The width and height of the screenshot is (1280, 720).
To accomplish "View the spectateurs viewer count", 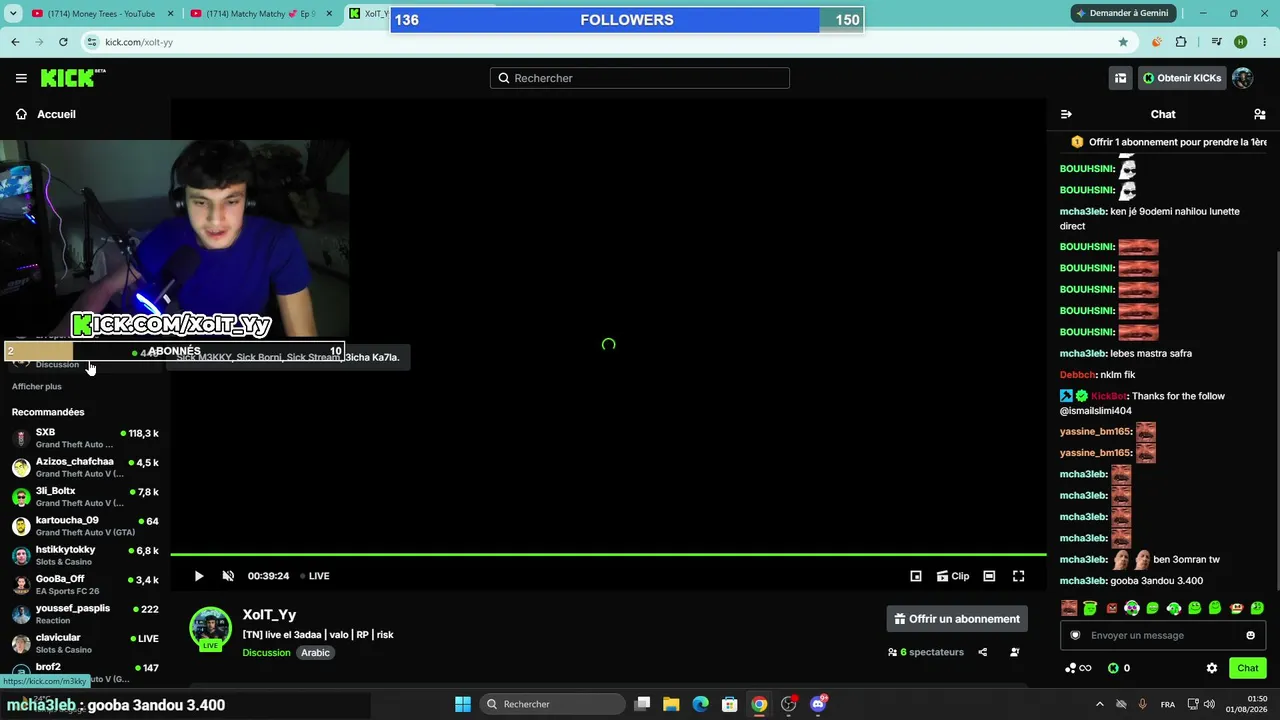I will coord(926,652).
